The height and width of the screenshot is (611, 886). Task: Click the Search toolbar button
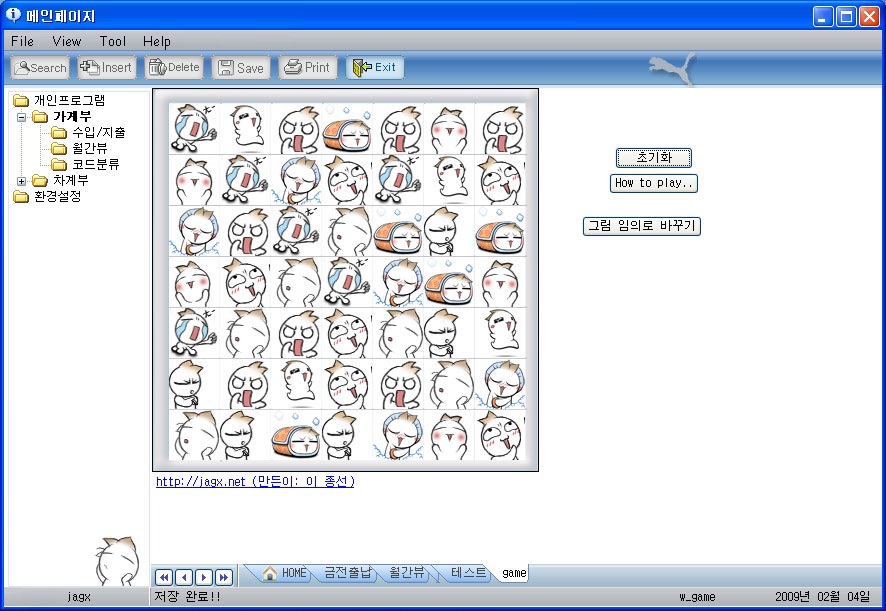(40, 68)
